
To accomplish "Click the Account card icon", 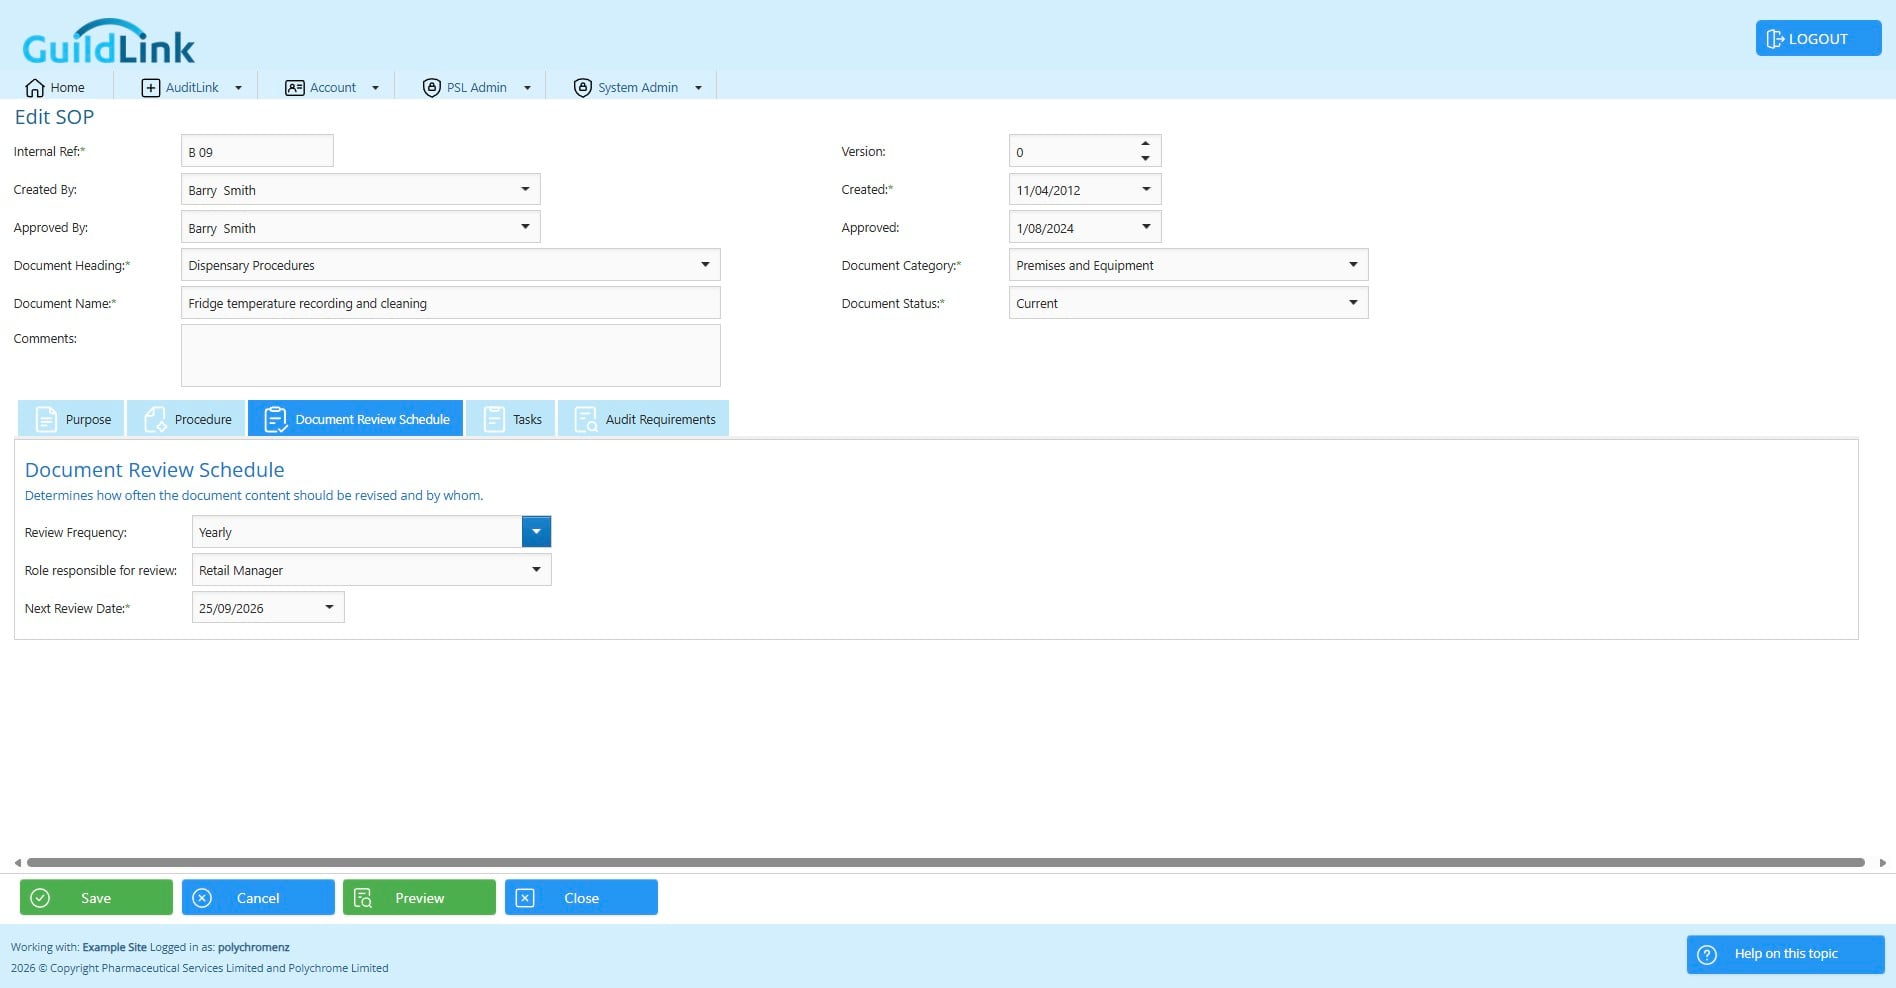I will click(295, 88).
